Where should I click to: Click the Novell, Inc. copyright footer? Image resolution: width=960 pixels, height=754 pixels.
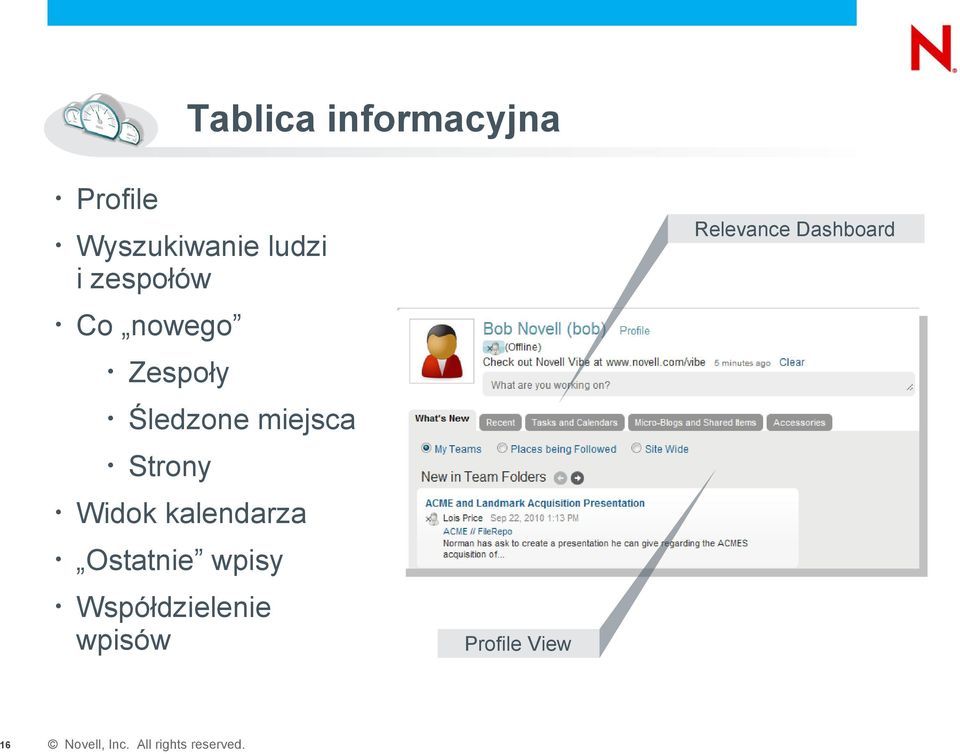click(146, 744)
